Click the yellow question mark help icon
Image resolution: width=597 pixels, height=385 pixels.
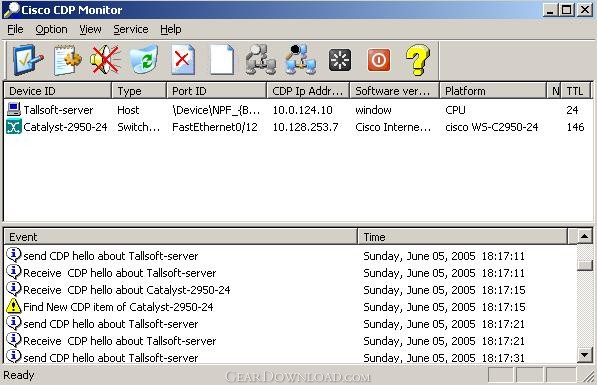pyautogui.click(x=418, y=60)
